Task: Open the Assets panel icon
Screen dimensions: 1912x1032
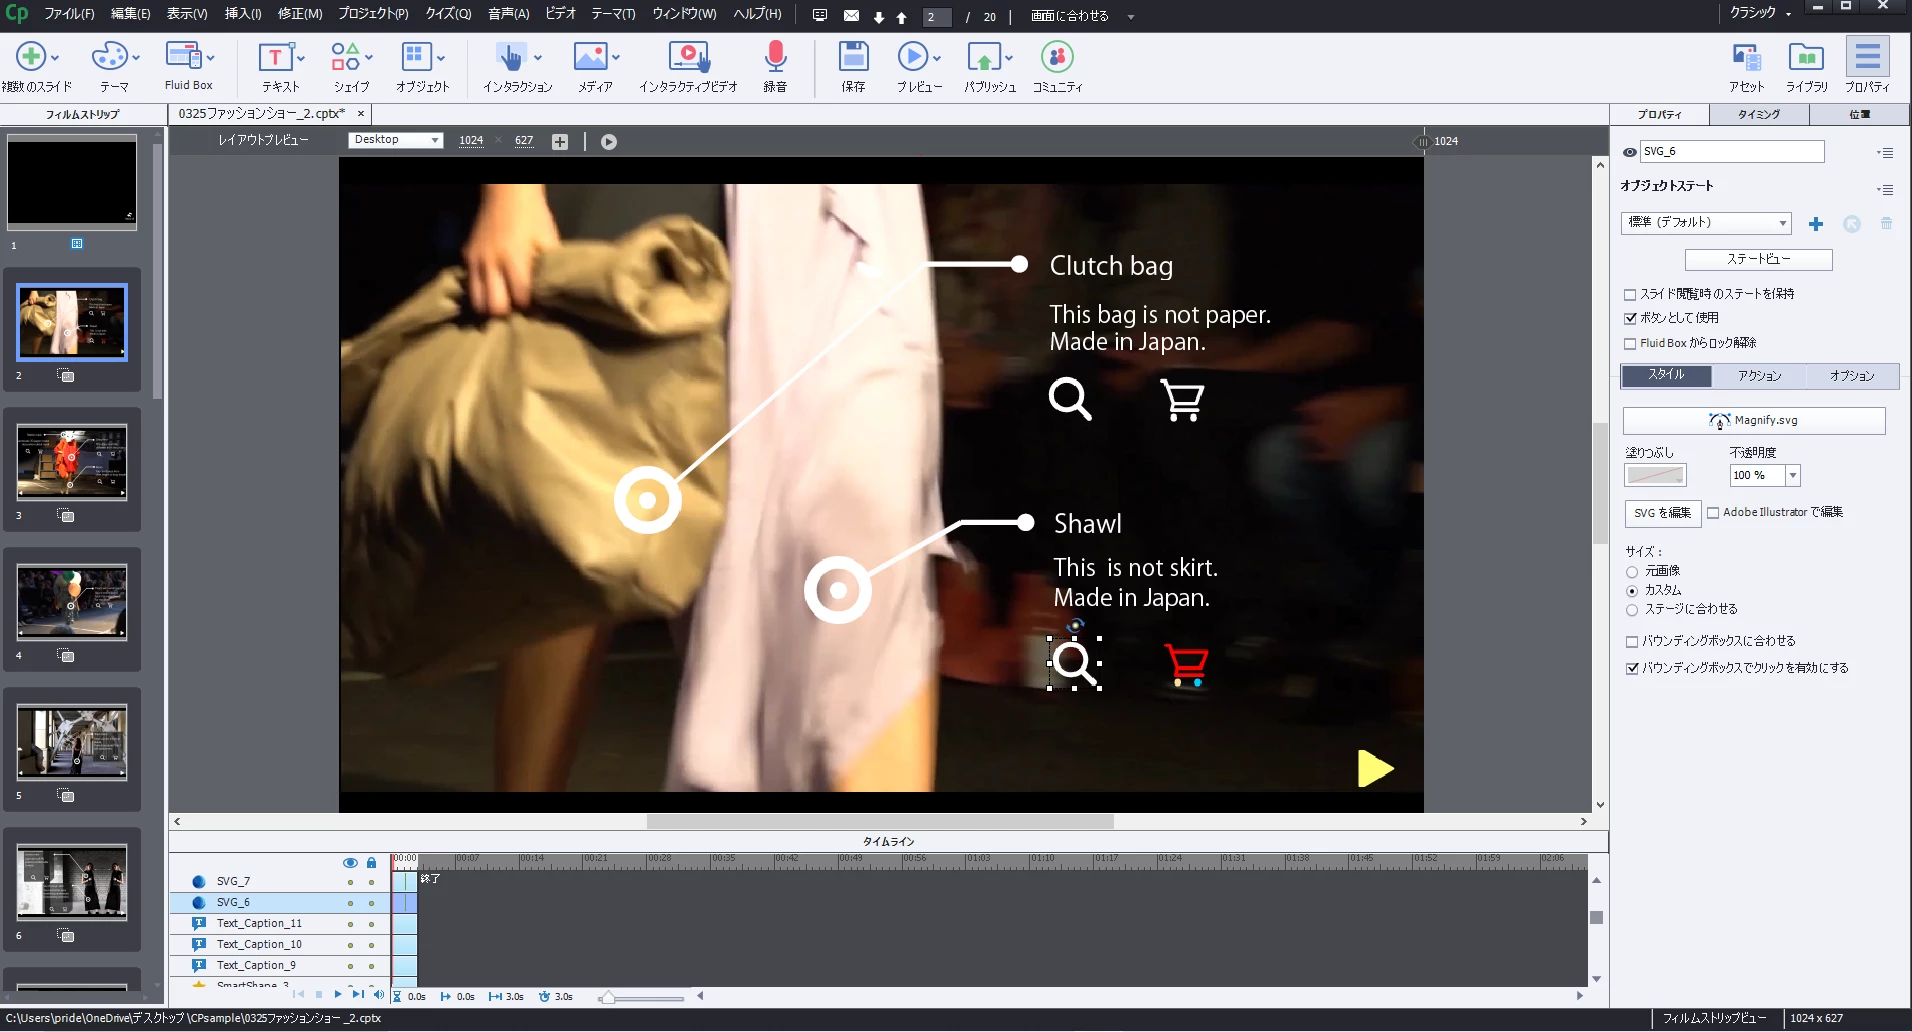Action: click(1746, 57)
